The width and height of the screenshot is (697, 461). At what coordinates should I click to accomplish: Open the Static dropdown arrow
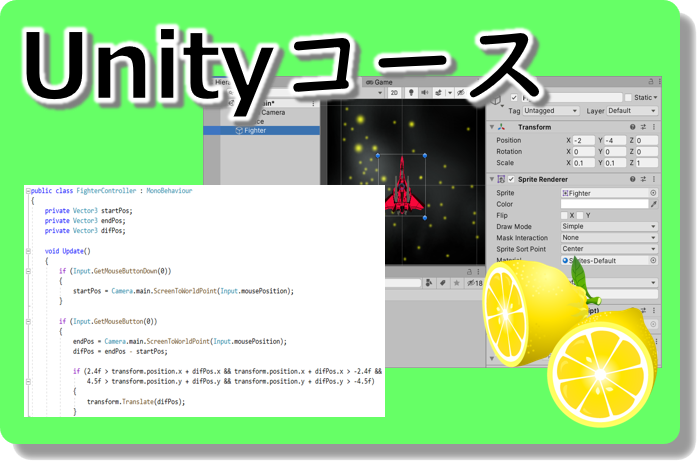(655, 97)
